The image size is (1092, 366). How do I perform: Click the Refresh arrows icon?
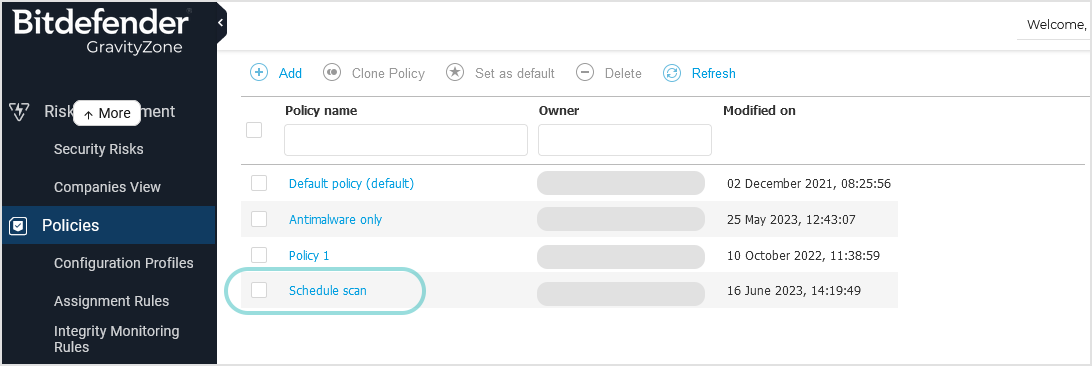(671, 72)
